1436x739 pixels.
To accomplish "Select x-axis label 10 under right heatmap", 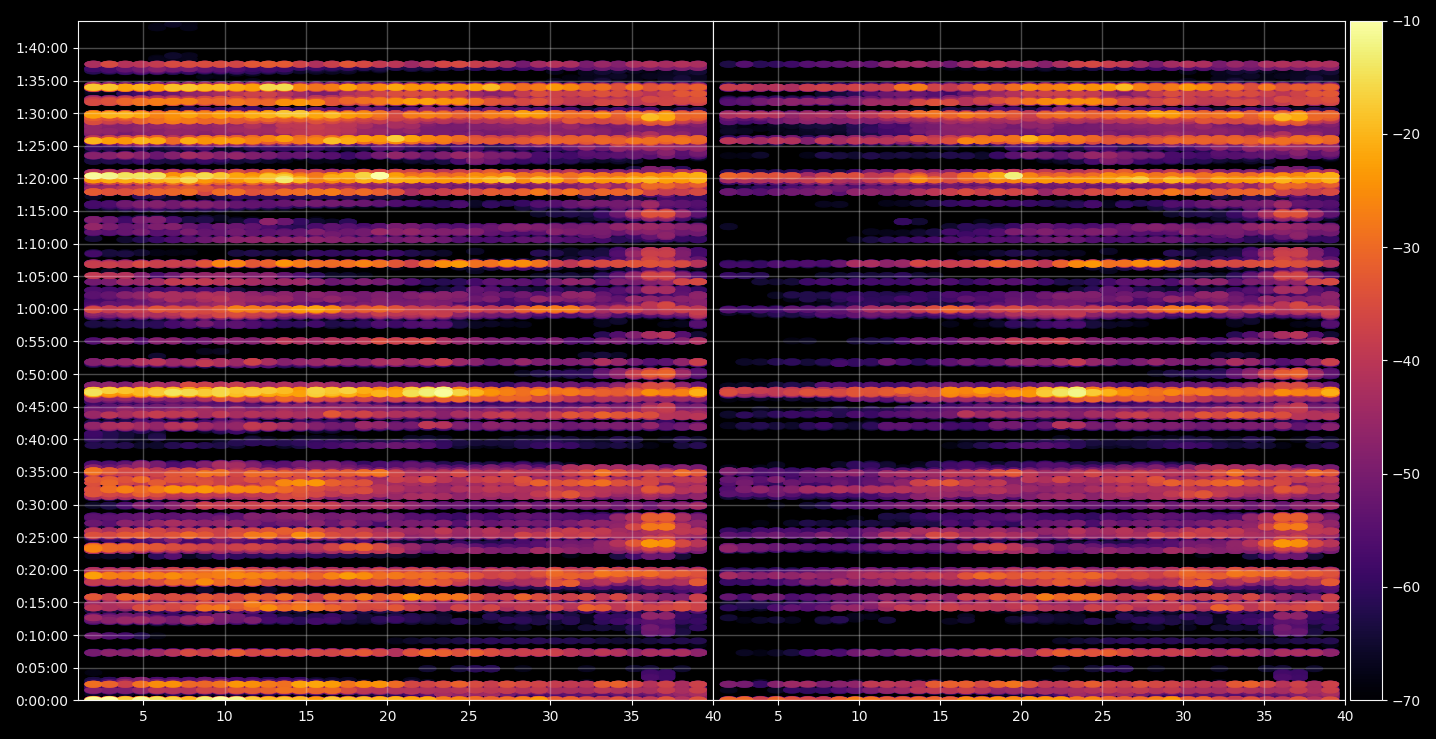I will point(859,716).
